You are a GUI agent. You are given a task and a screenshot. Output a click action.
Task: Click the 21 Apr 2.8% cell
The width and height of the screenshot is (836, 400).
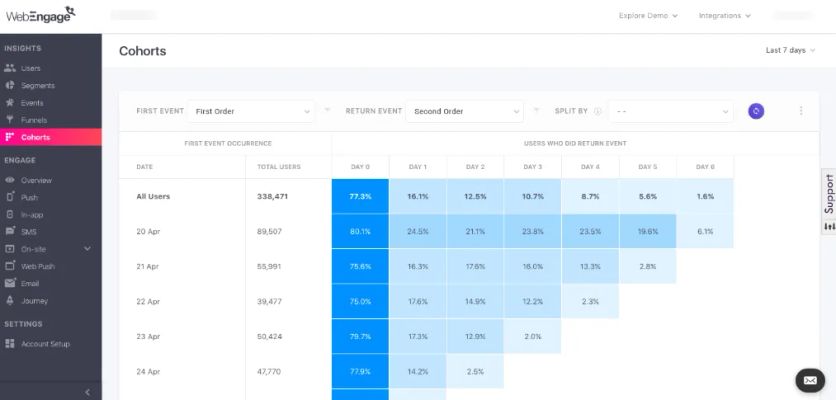[x=648, y=266]
